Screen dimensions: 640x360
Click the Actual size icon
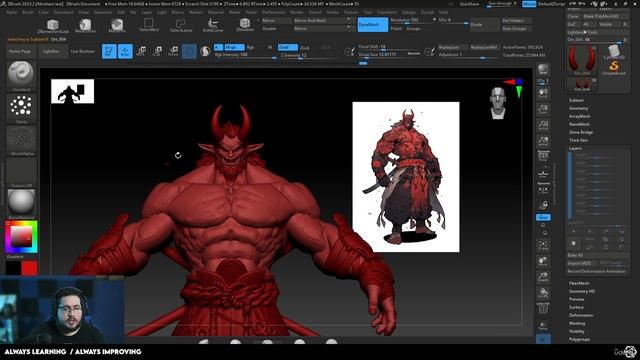[543, 125]
